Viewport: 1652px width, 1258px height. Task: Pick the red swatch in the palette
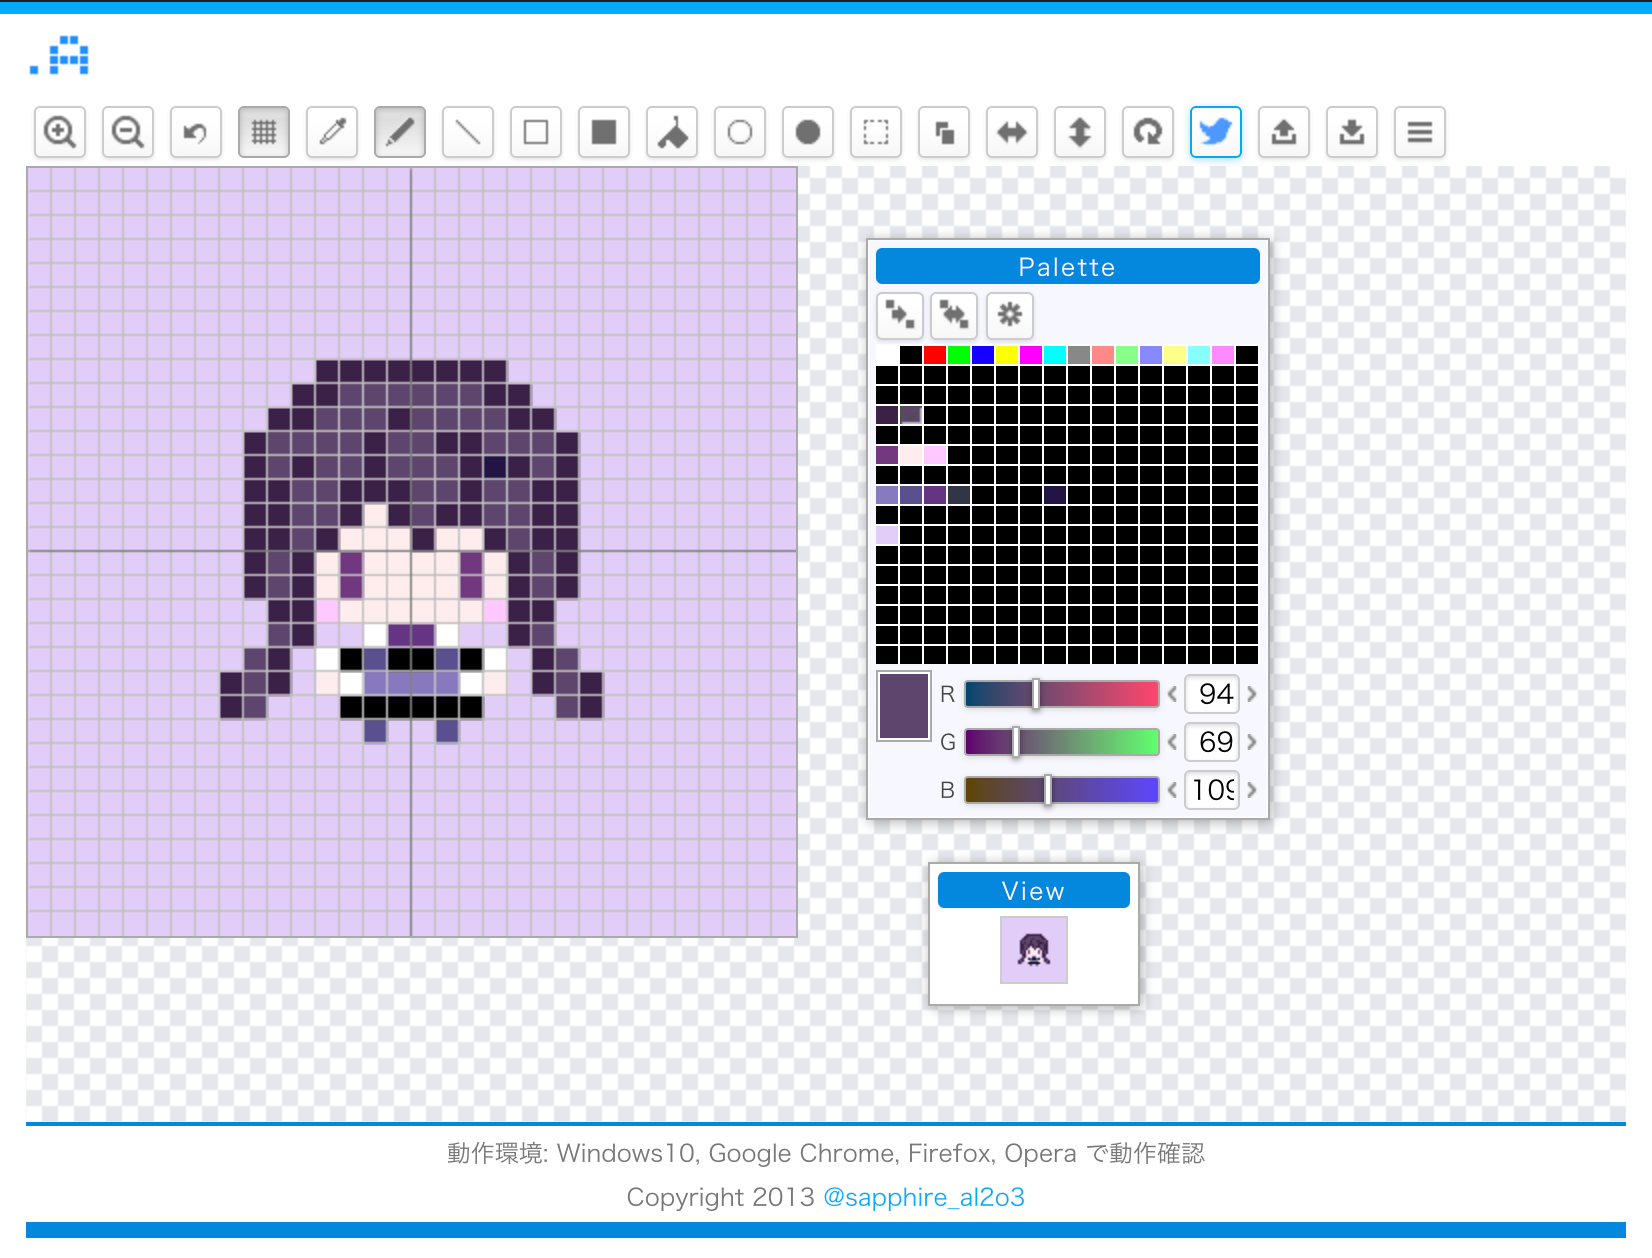pyautogui.click(x=935, y=355)
